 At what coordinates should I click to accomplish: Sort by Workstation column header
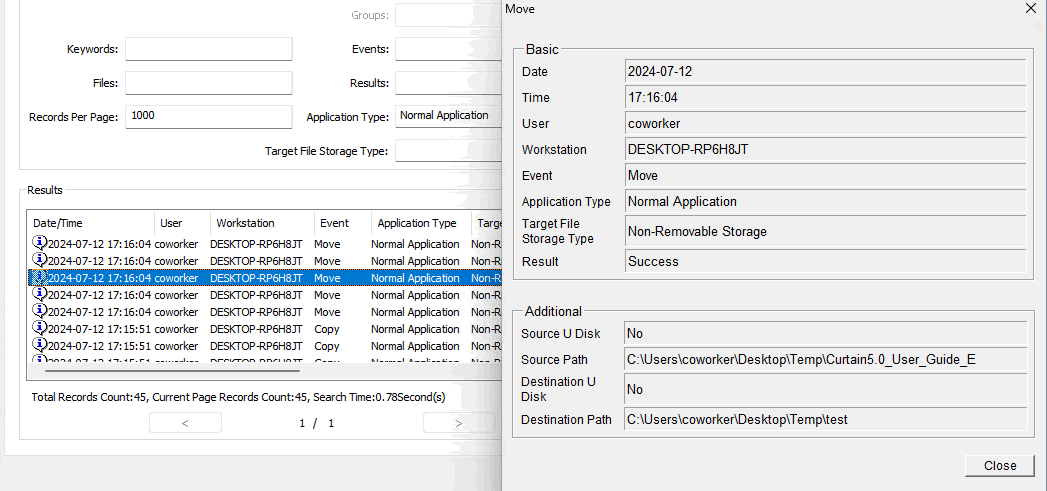[262, 223]
